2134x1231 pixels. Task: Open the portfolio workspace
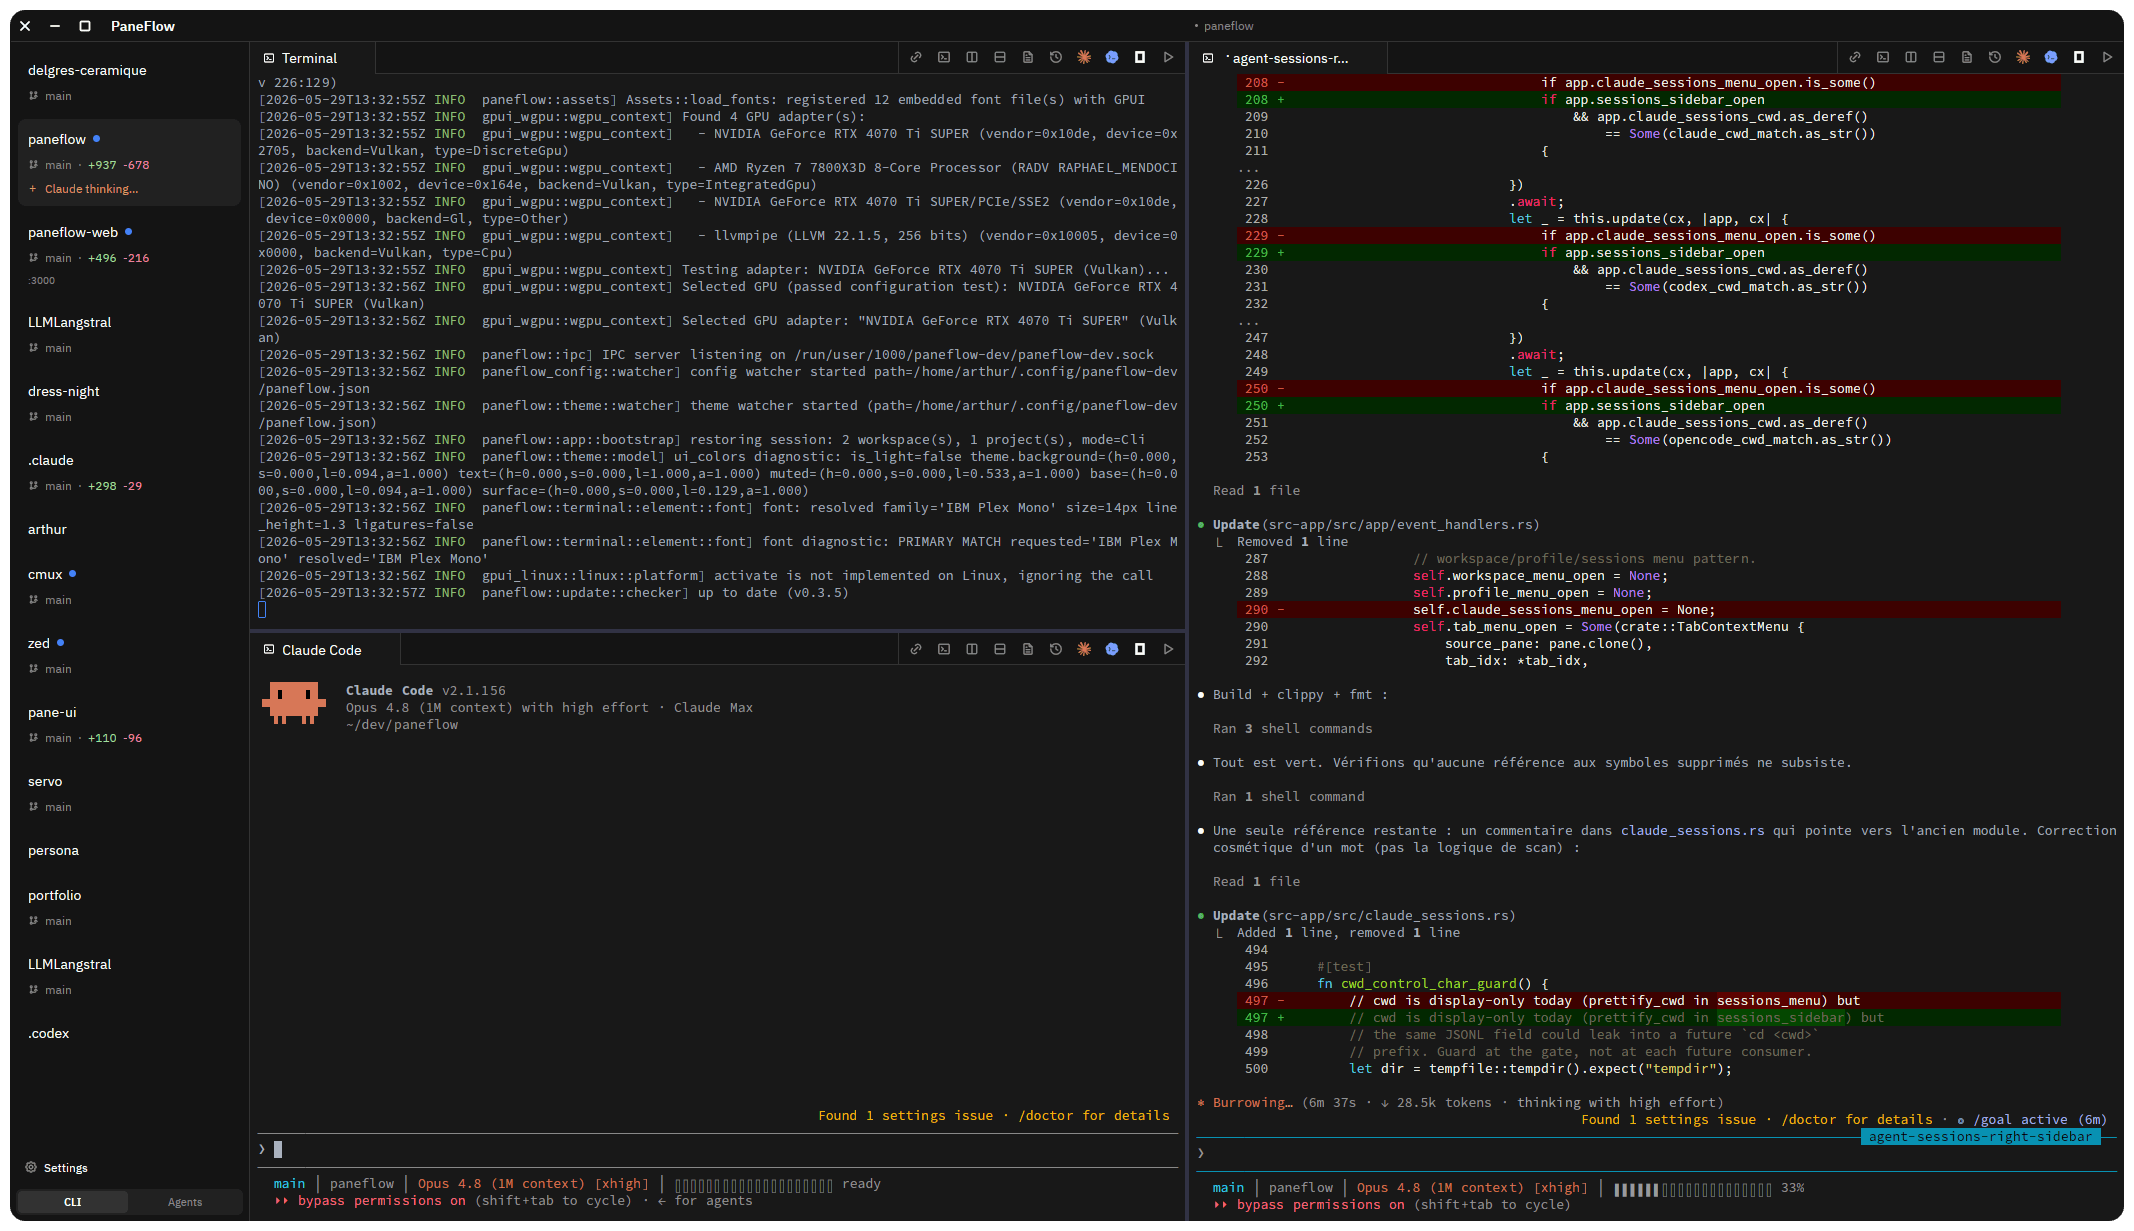point(129,907)
